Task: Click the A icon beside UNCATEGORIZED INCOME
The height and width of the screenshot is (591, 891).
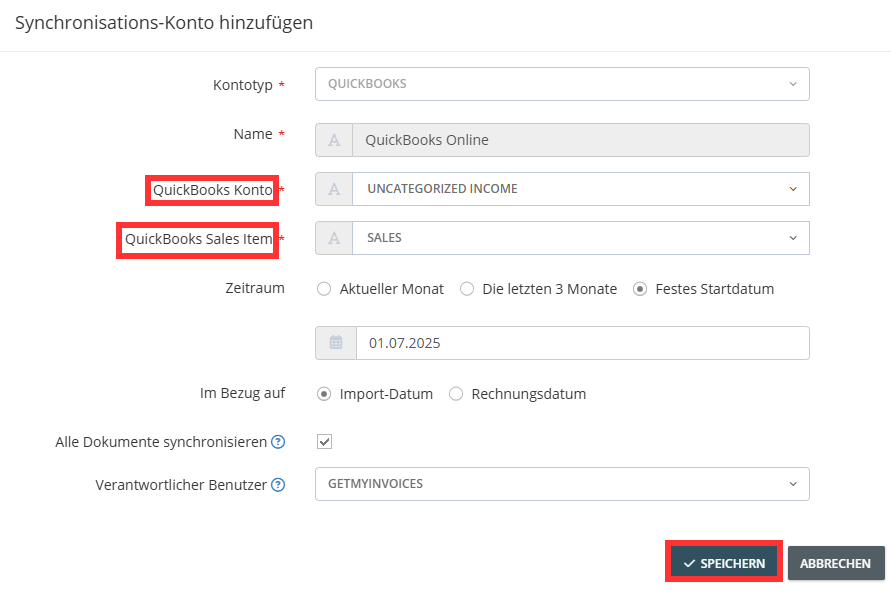Action: (334, 189)
